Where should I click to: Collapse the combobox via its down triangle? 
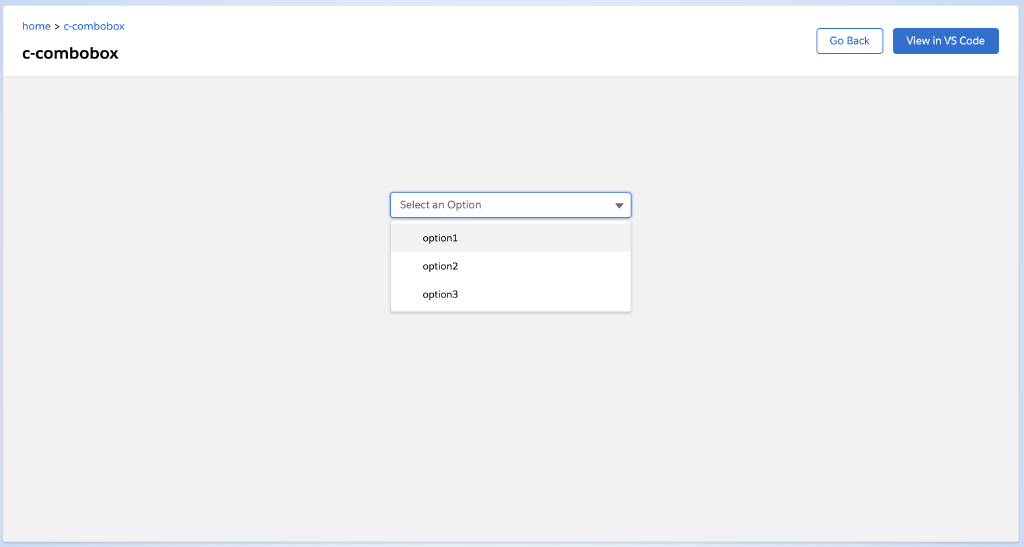click(619, 205)
